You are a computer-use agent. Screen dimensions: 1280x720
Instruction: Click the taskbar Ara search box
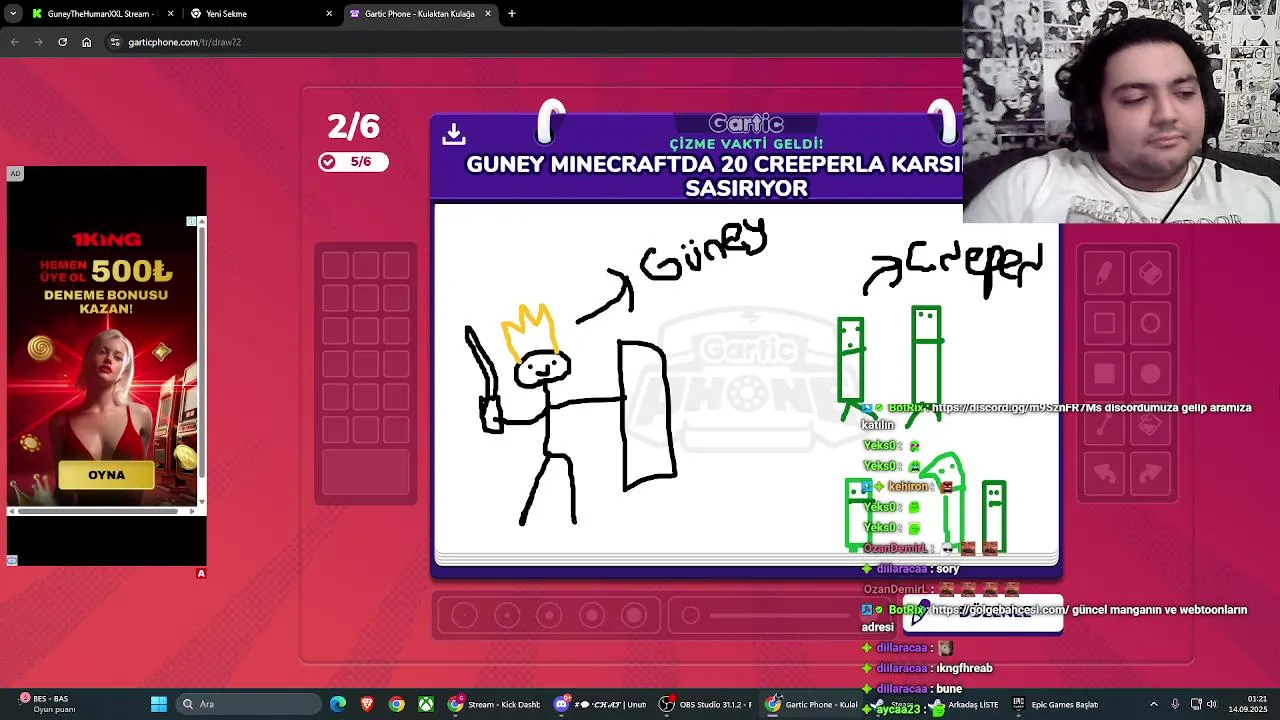(x=247, y=704)
